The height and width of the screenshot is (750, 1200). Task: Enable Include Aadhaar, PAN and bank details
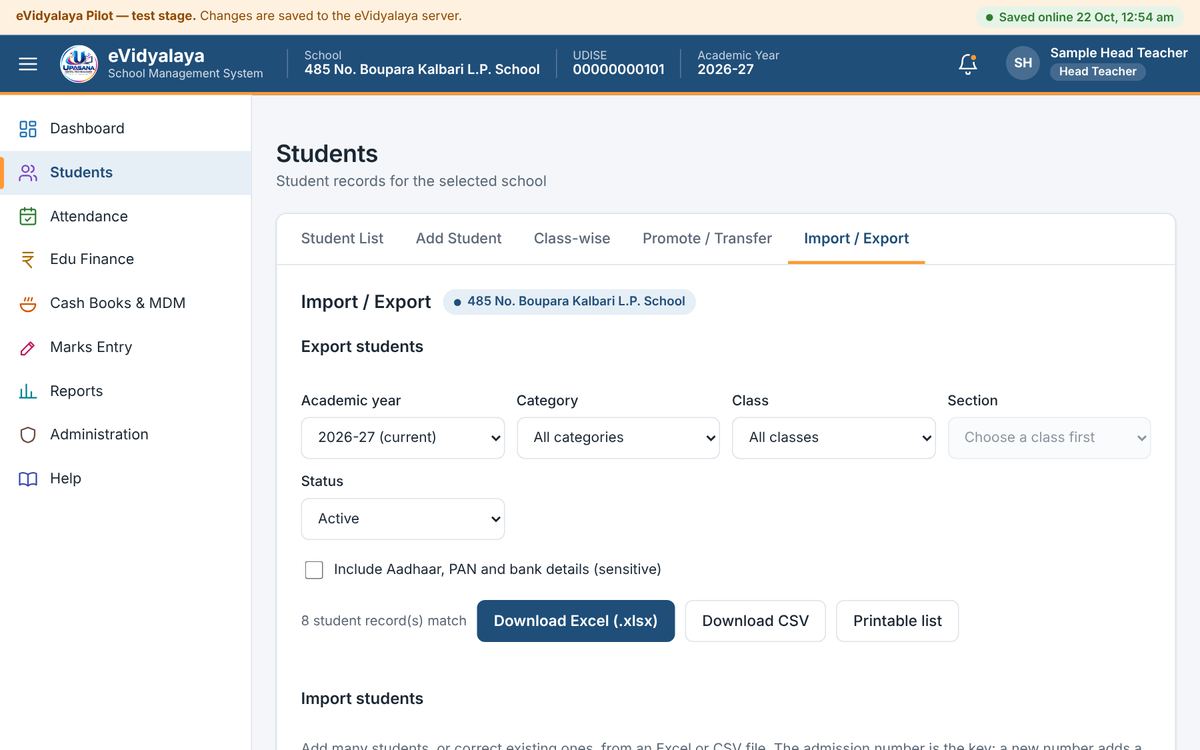click(314, 570)
